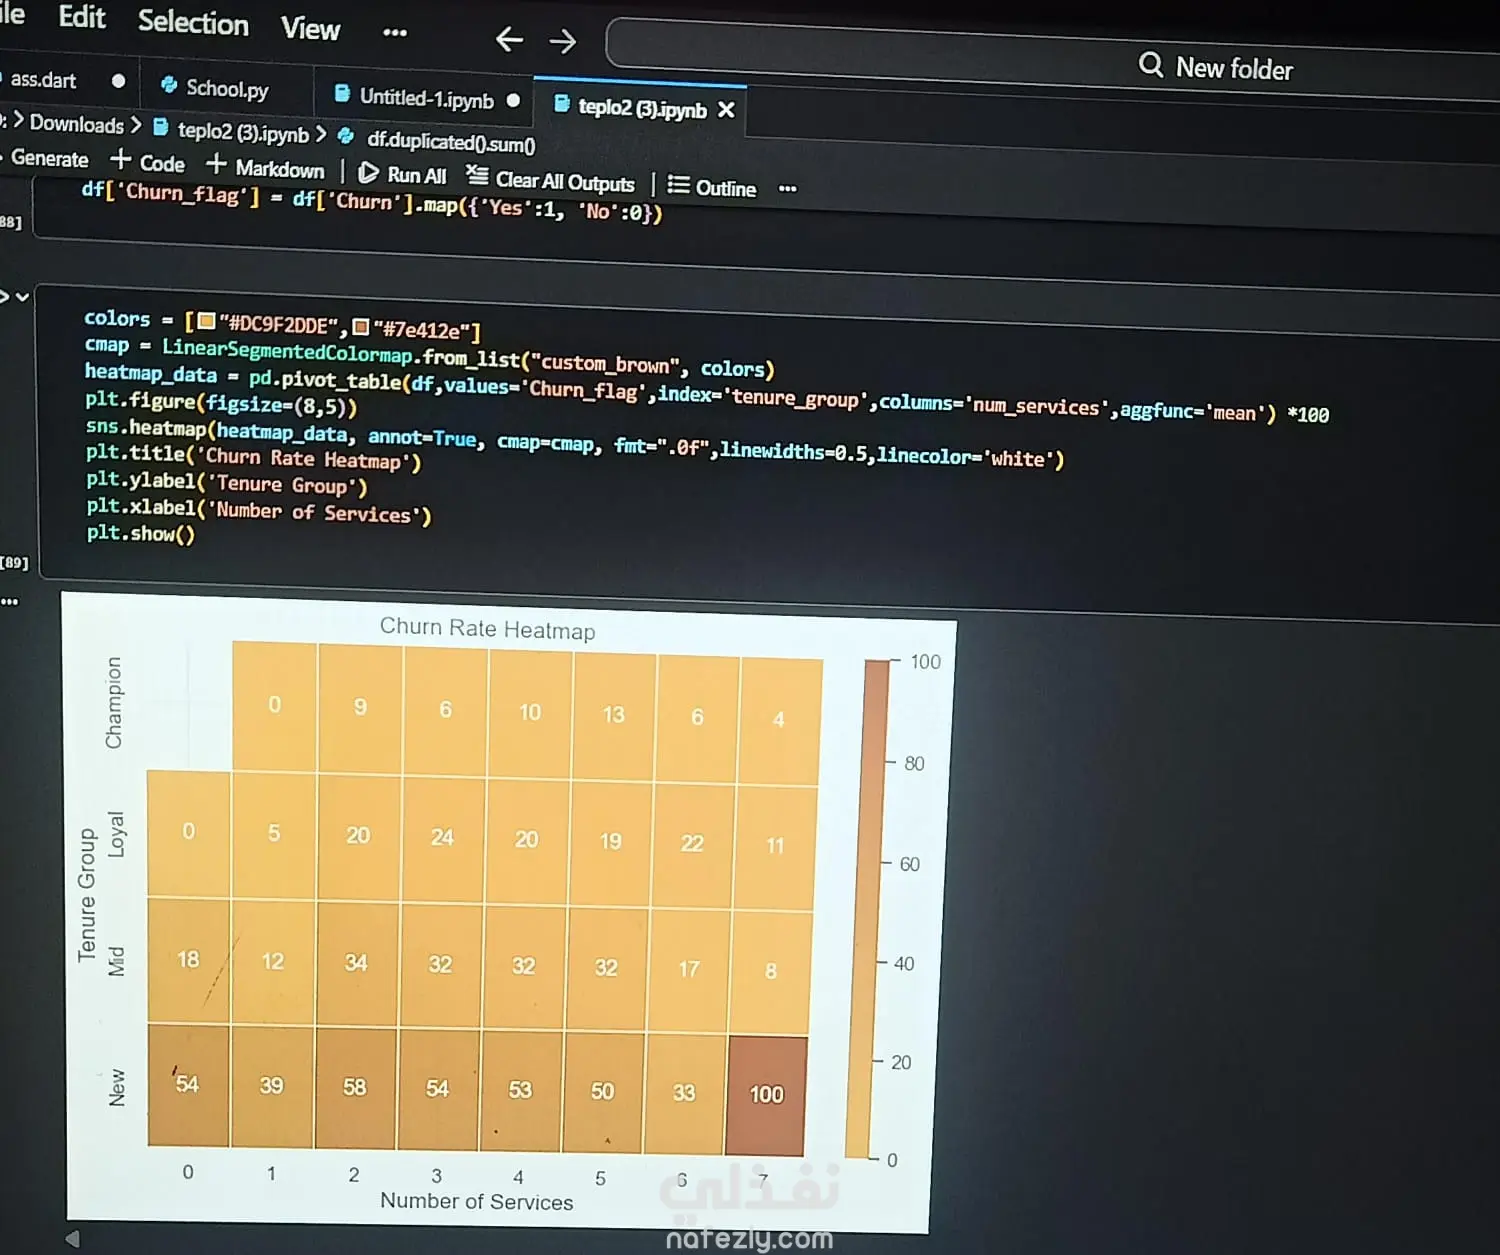This screenshot has width=1500, height=1255.
Task: Click the Go Forward arrow
Action: click(x=563, y=41)
